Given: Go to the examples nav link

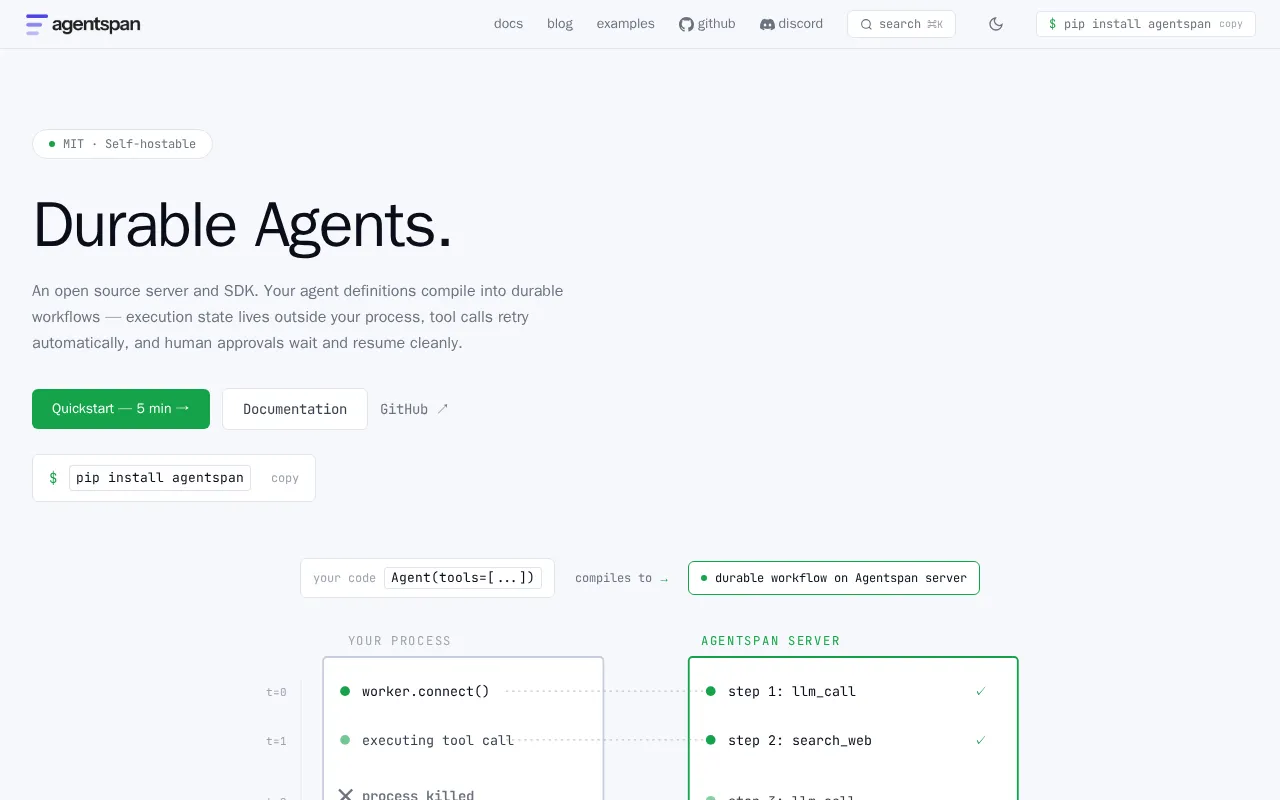Looking at the screenshot, I should [x=626, y=24].
